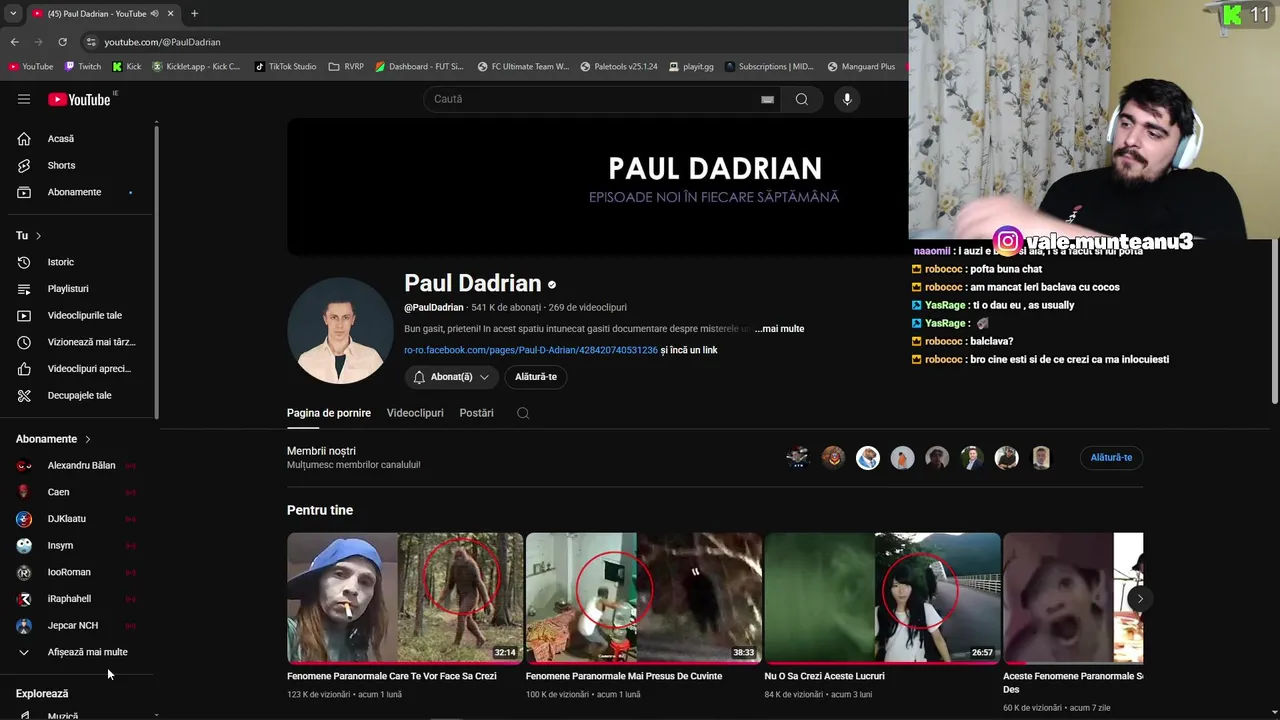
Task: Open browser tab list dropdown arrow
Action: click(x=13, y=13)
